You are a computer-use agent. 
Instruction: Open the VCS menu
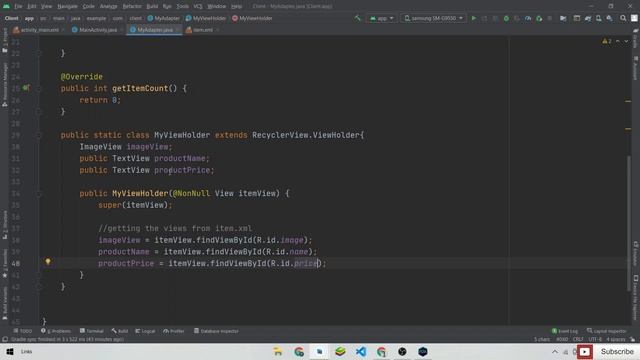[x=198, y=6]
